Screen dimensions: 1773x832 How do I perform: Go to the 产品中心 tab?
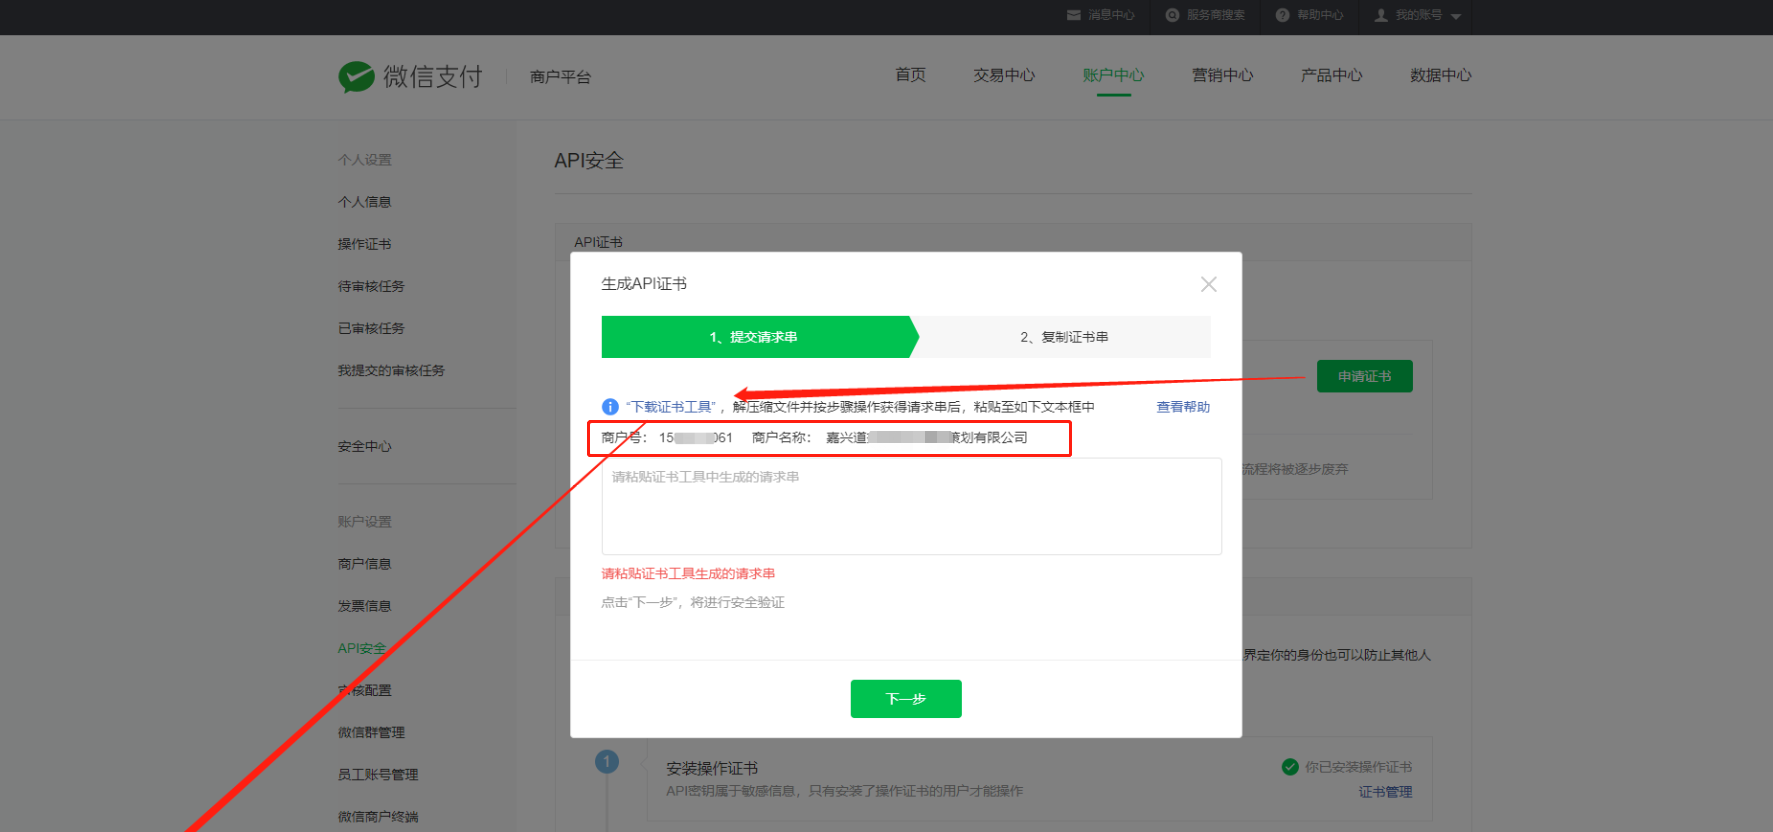pos(1331,75)
